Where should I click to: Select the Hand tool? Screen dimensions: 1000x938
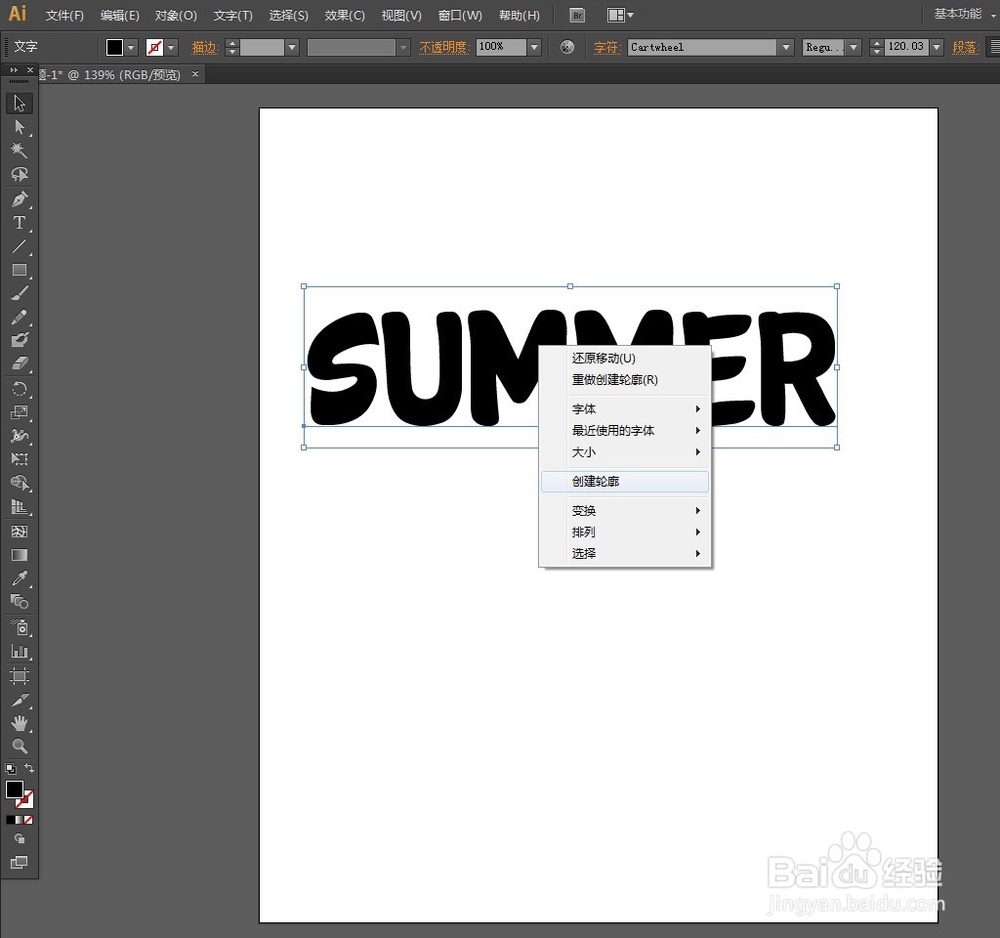pos(19,723)
